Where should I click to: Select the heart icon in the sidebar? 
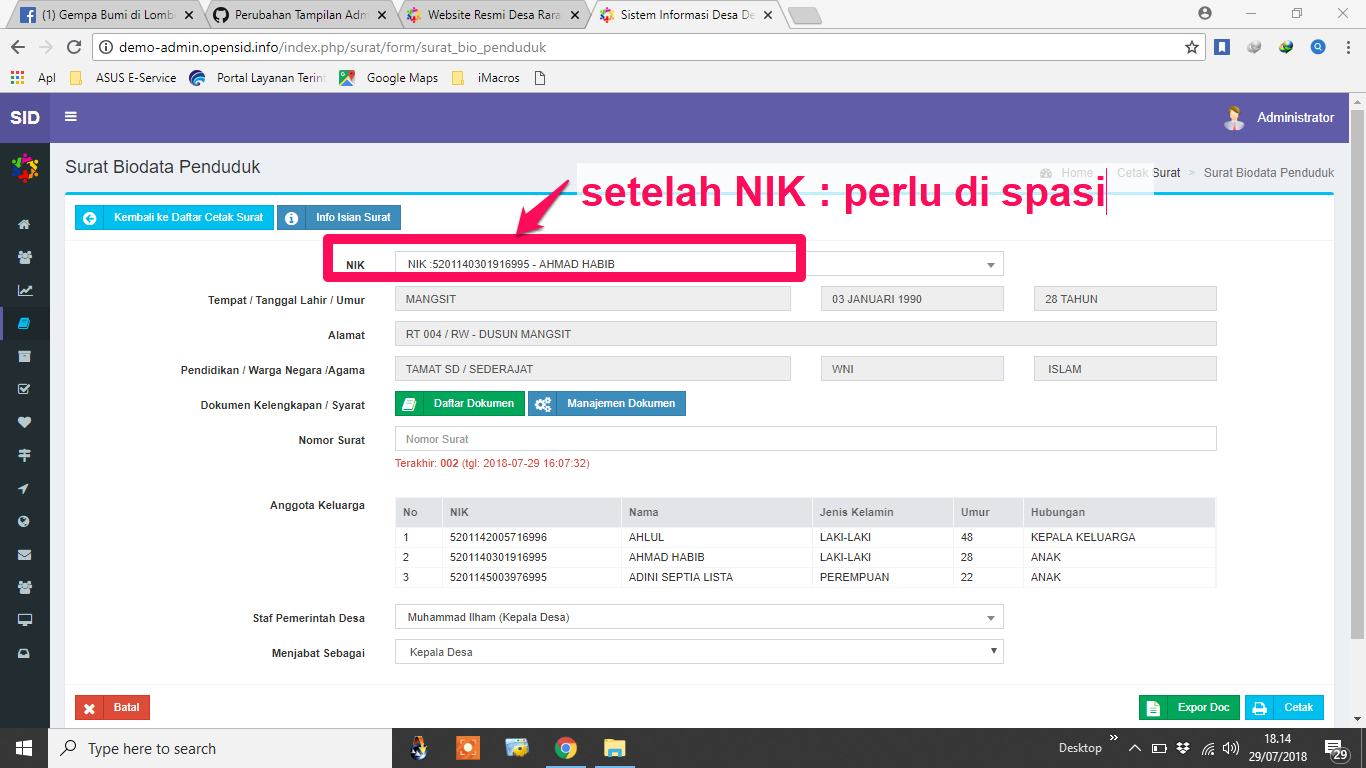coord(24,421)
